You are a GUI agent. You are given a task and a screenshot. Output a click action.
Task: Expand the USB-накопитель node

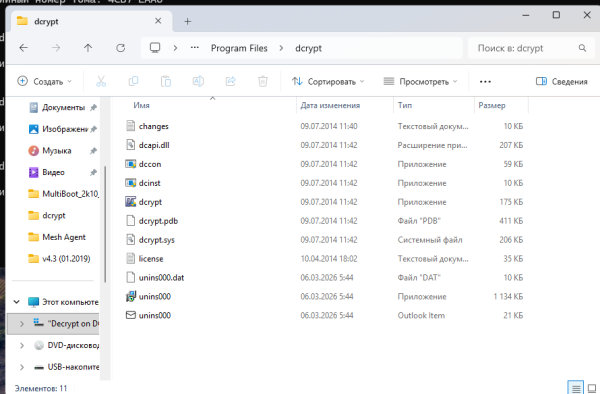[22, 367]
